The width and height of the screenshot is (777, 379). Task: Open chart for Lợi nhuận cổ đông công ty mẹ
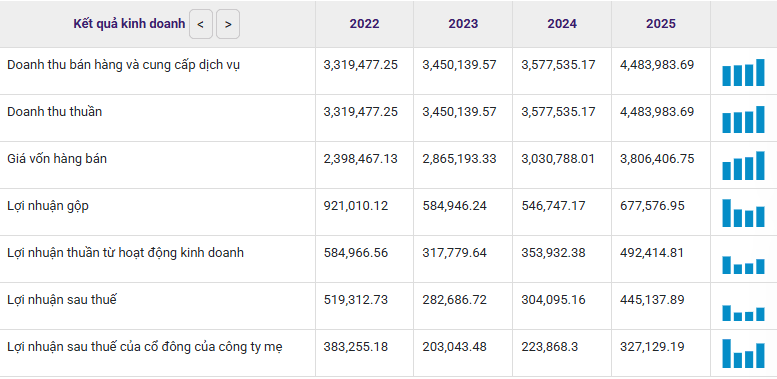click(743, 353)
